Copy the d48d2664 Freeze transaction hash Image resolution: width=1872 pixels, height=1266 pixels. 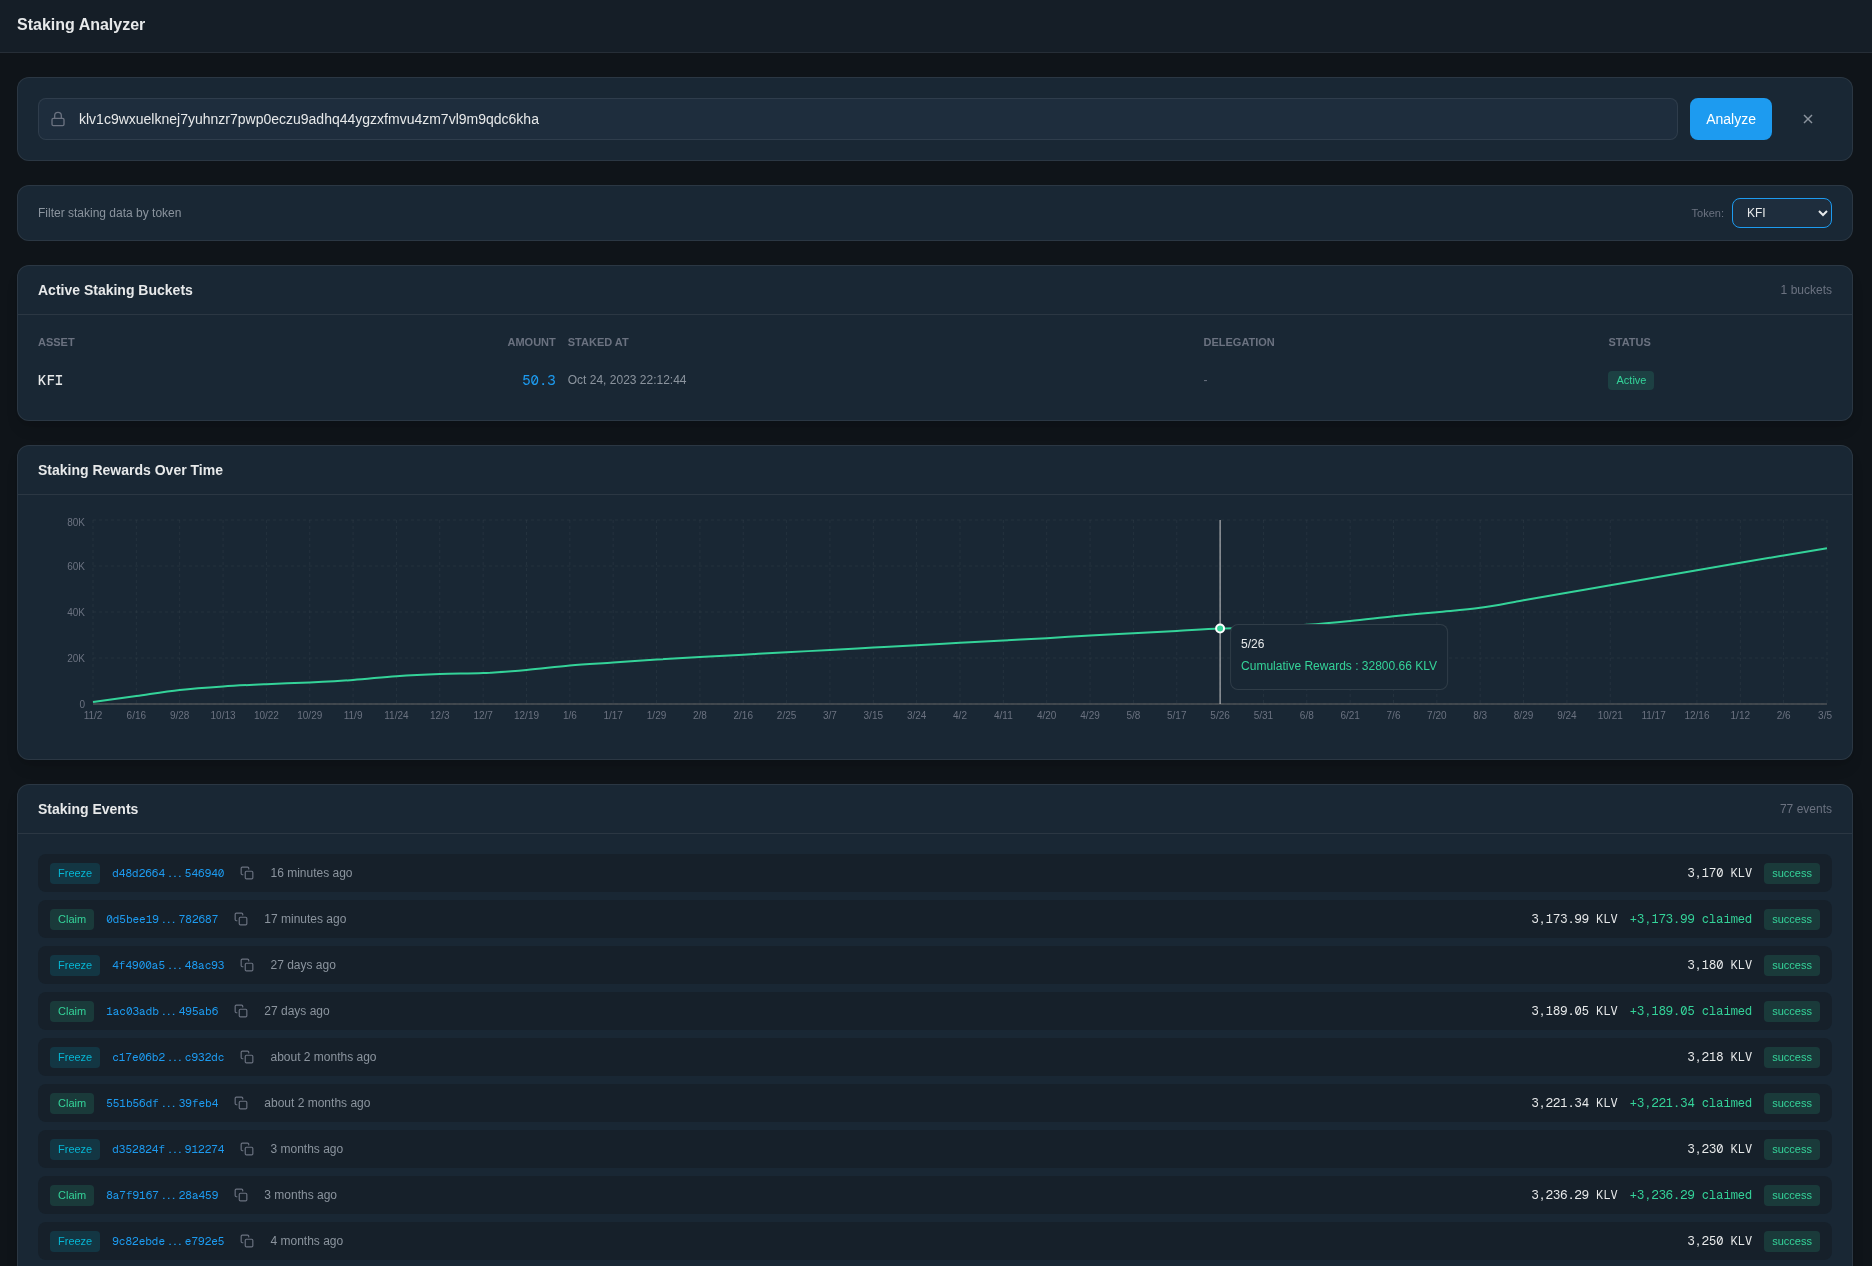click(x=247, y=873)
